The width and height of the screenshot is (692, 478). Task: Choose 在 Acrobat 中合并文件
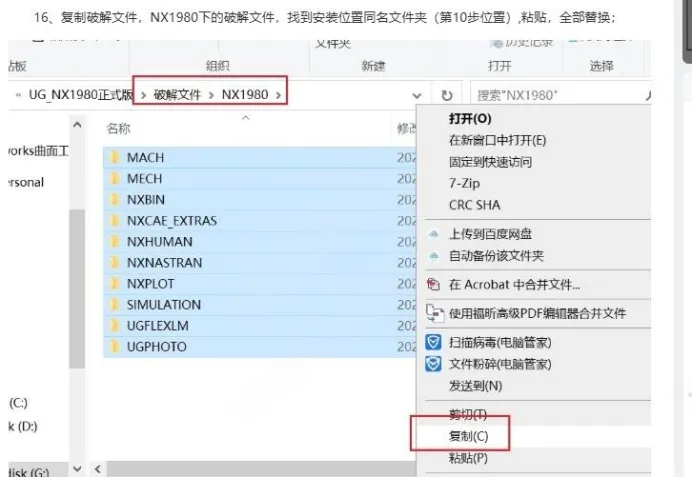click(514, 285)
